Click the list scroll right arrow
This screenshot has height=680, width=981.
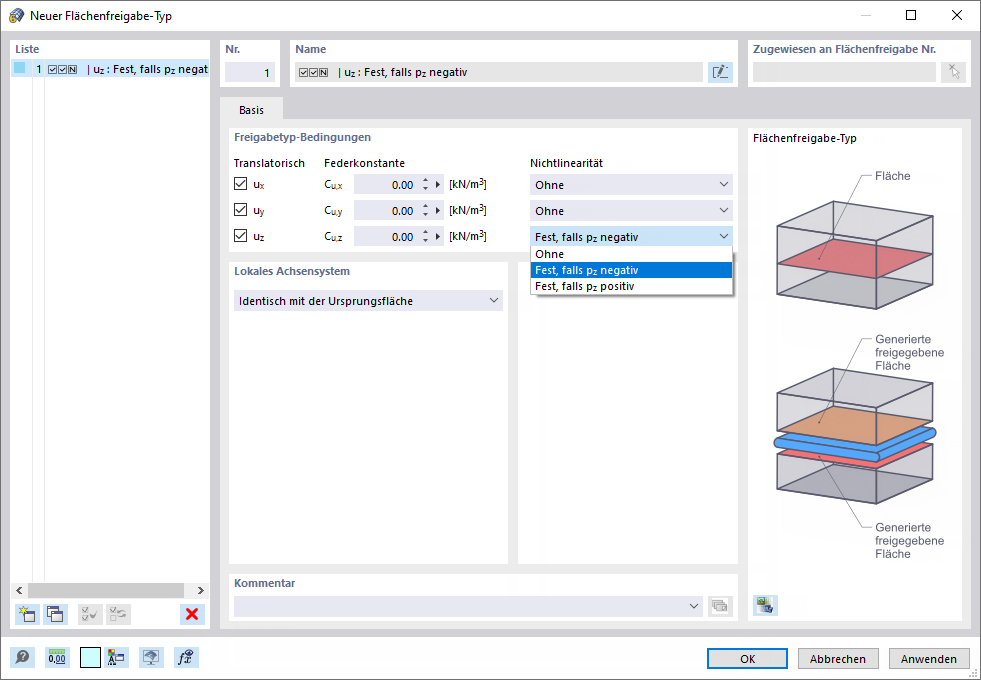(x=200, y=590)
